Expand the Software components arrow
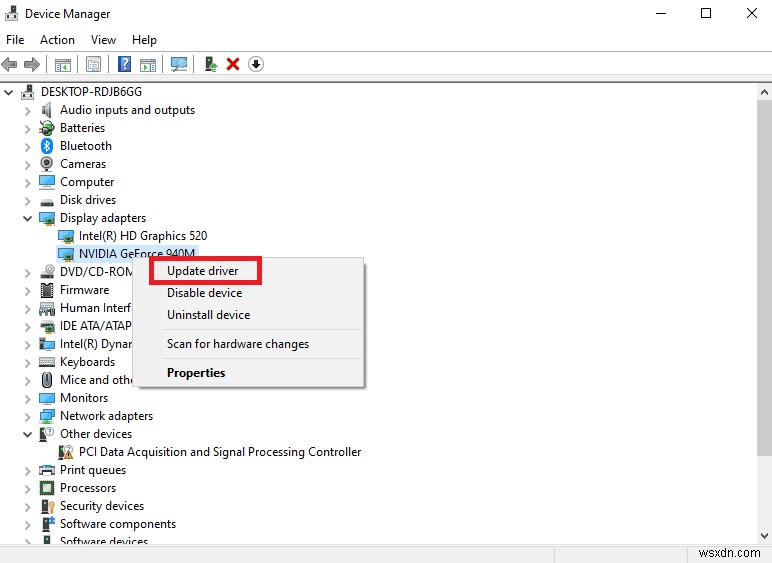Viewport: 772px width, 563px height. point(28,525)
